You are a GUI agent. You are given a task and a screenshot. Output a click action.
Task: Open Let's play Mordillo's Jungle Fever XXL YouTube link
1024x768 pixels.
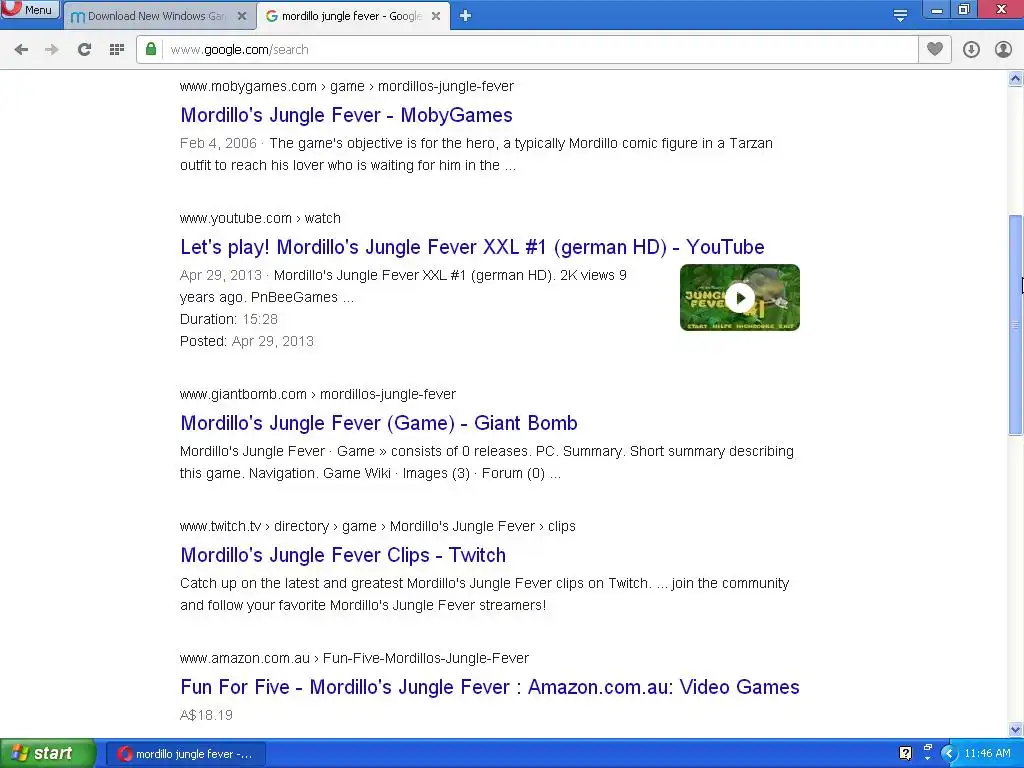(x=472, y=247)
